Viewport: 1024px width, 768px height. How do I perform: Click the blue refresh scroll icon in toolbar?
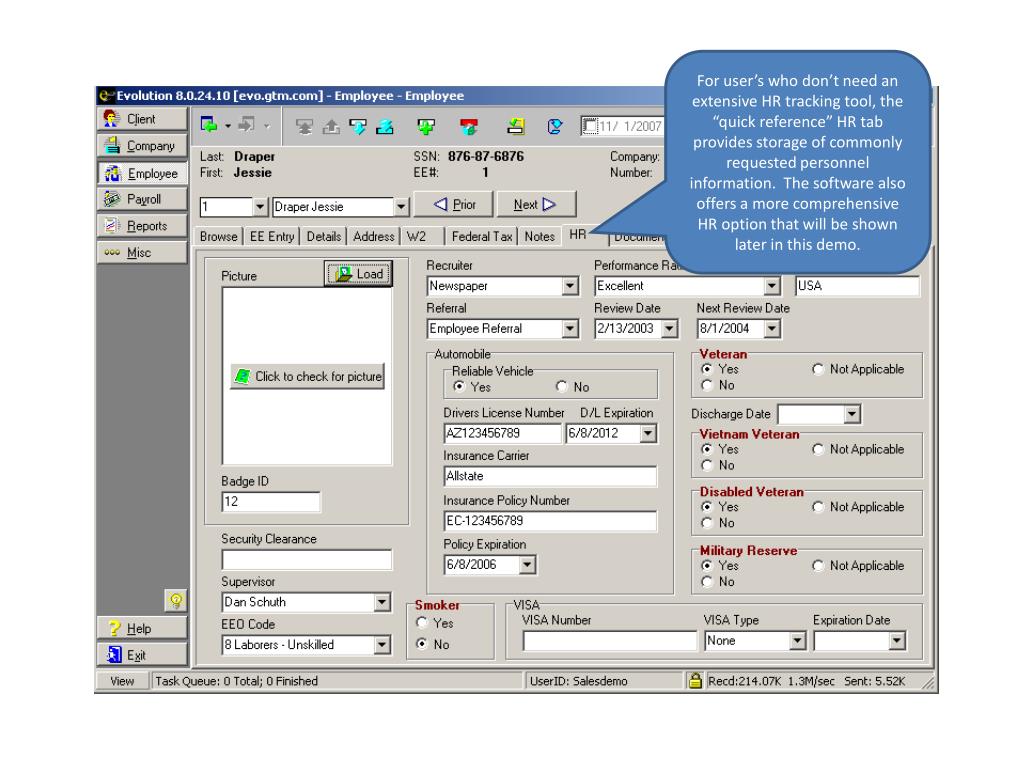click(554, 127)
